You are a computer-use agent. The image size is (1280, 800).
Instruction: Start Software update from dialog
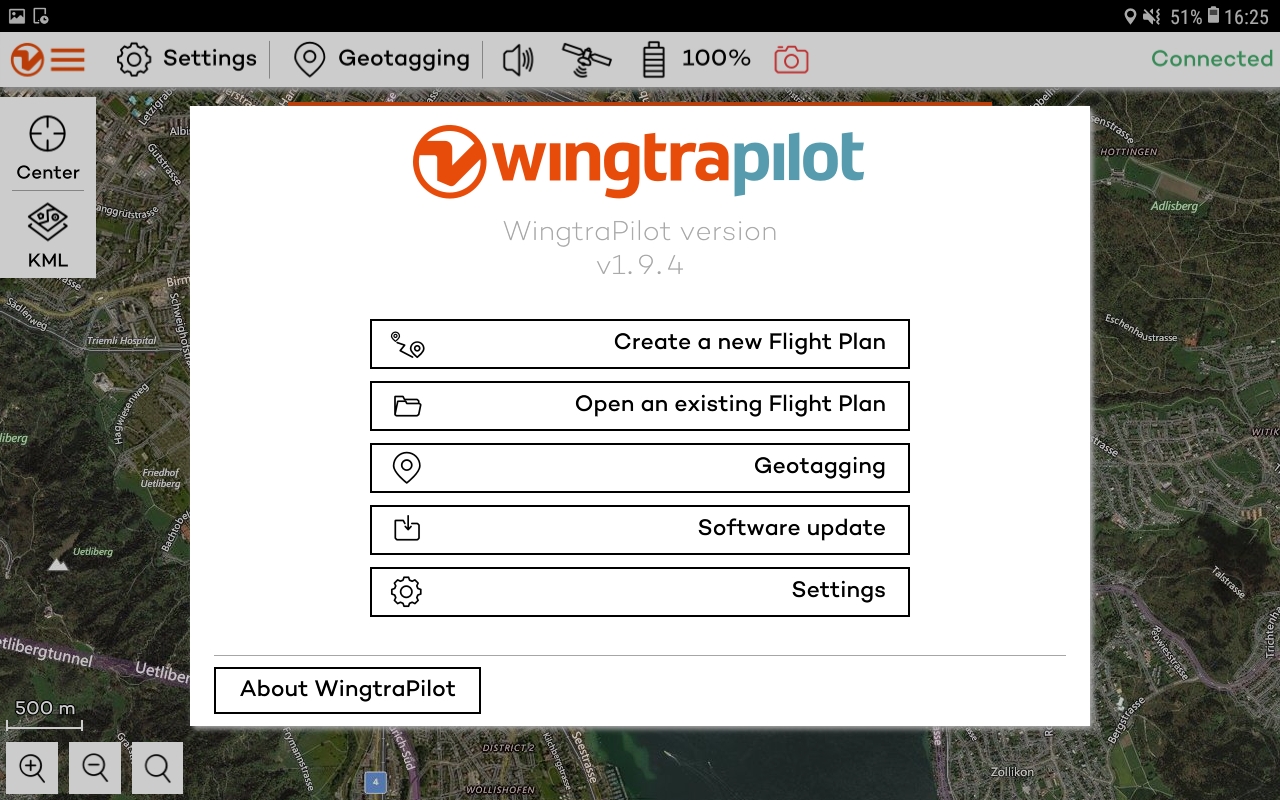(640, 529)
